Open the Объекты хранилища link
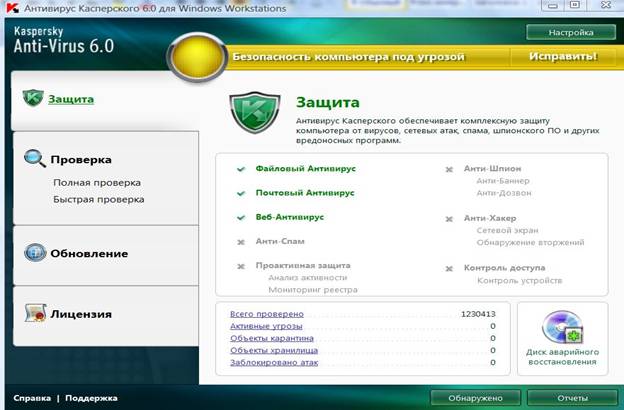The height and width of the screenshot is (410, 624). tap(274, 350)
